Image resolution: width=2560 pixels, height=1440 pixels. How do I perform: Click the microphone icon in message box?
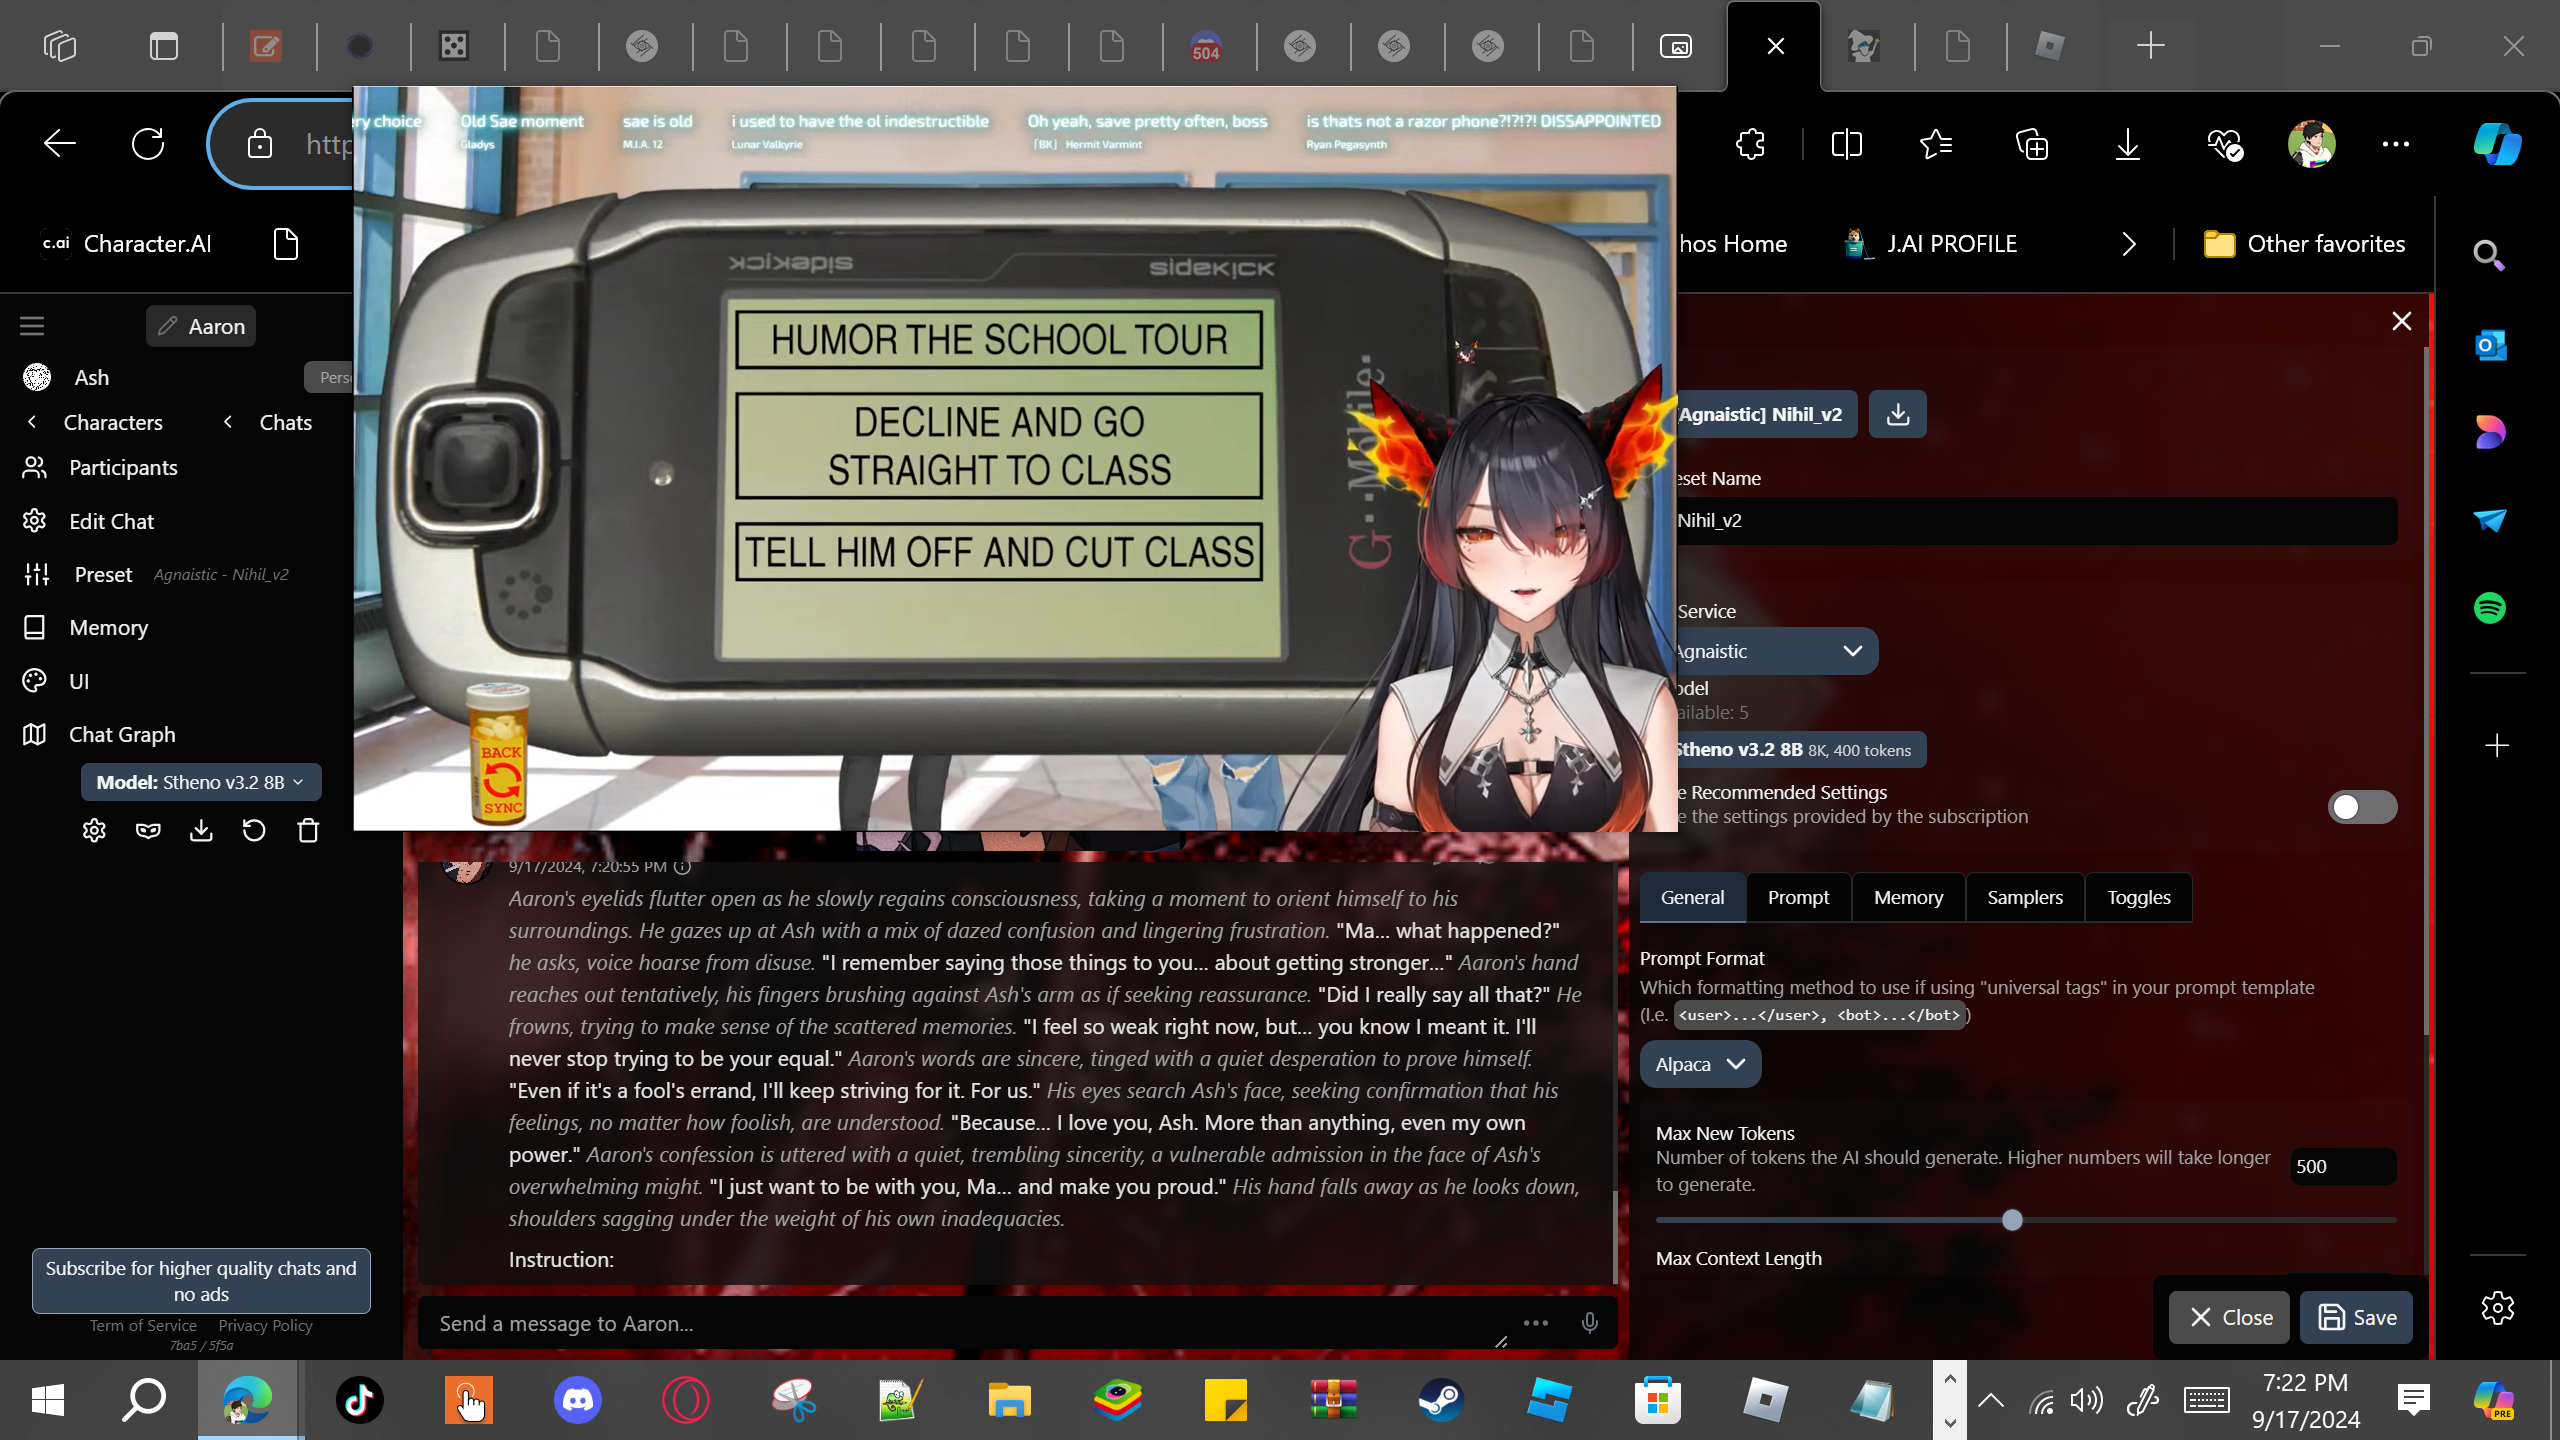(1589, 1323)
